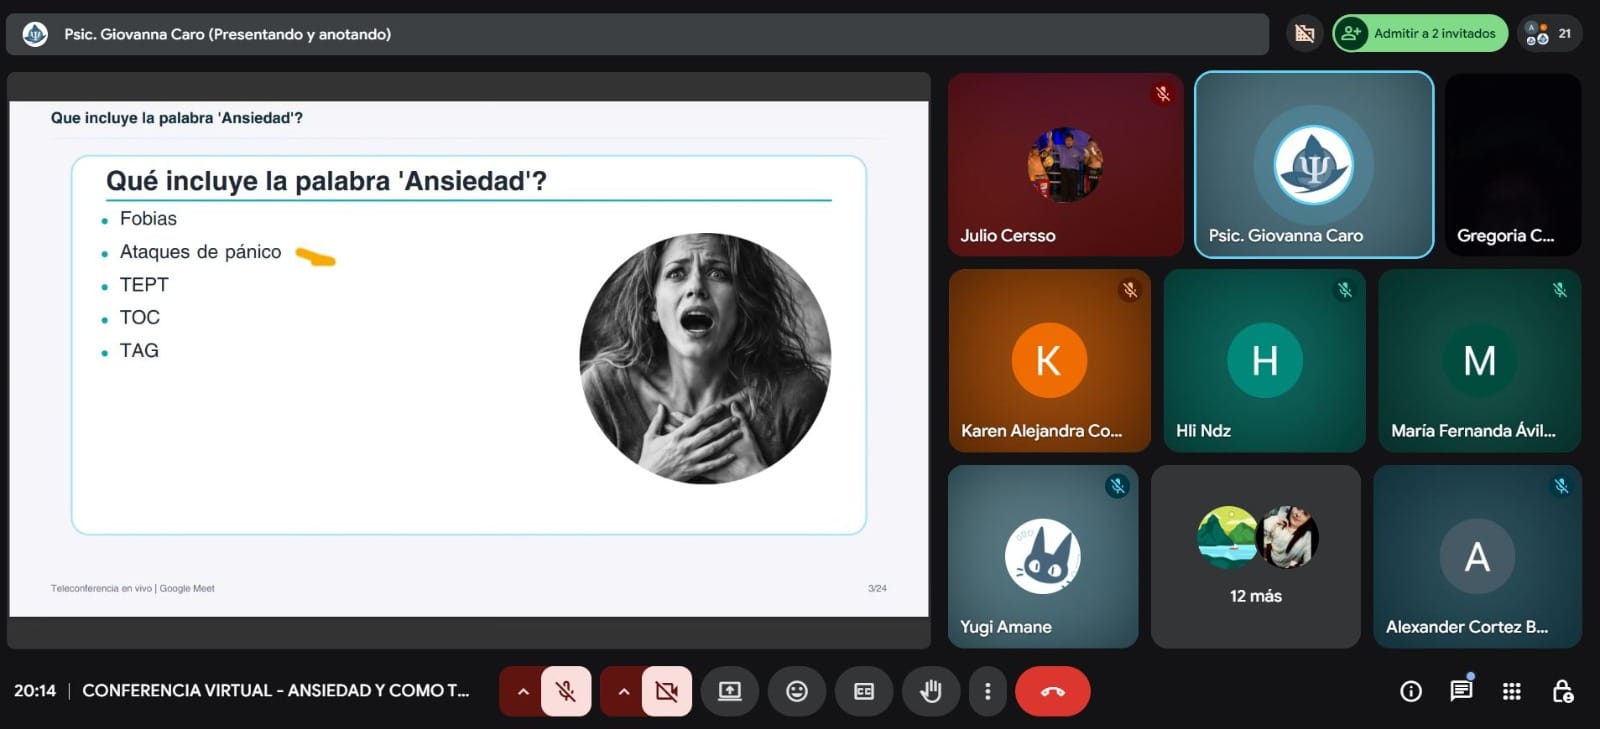Turn on closed captions
The height and width of the screenshot is (729, 1600).
[864, 691]
